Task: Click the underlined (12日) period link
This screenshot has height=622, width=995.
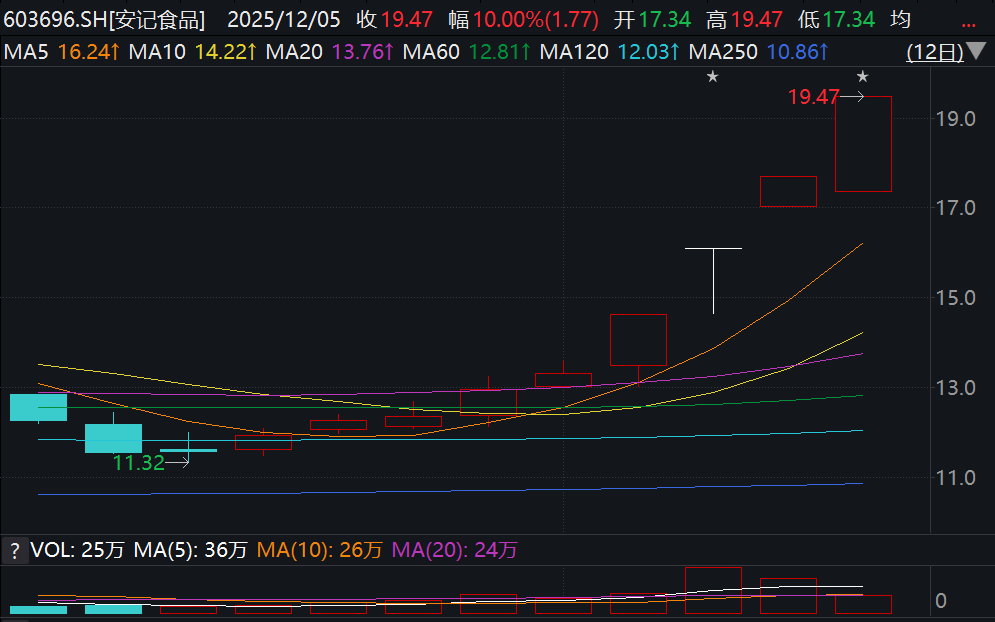Action: (935, 51)
